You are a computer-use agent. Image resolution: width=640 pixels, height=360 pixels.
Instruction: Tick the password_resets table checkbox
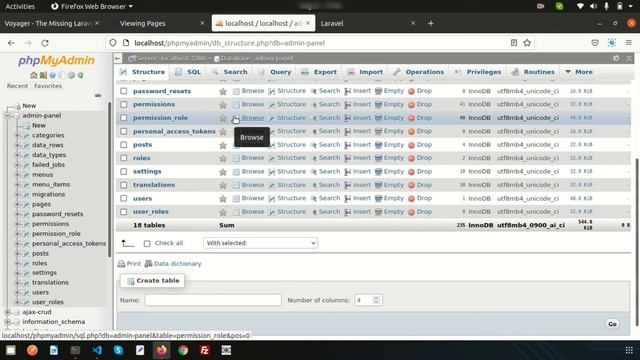[124, 91]
